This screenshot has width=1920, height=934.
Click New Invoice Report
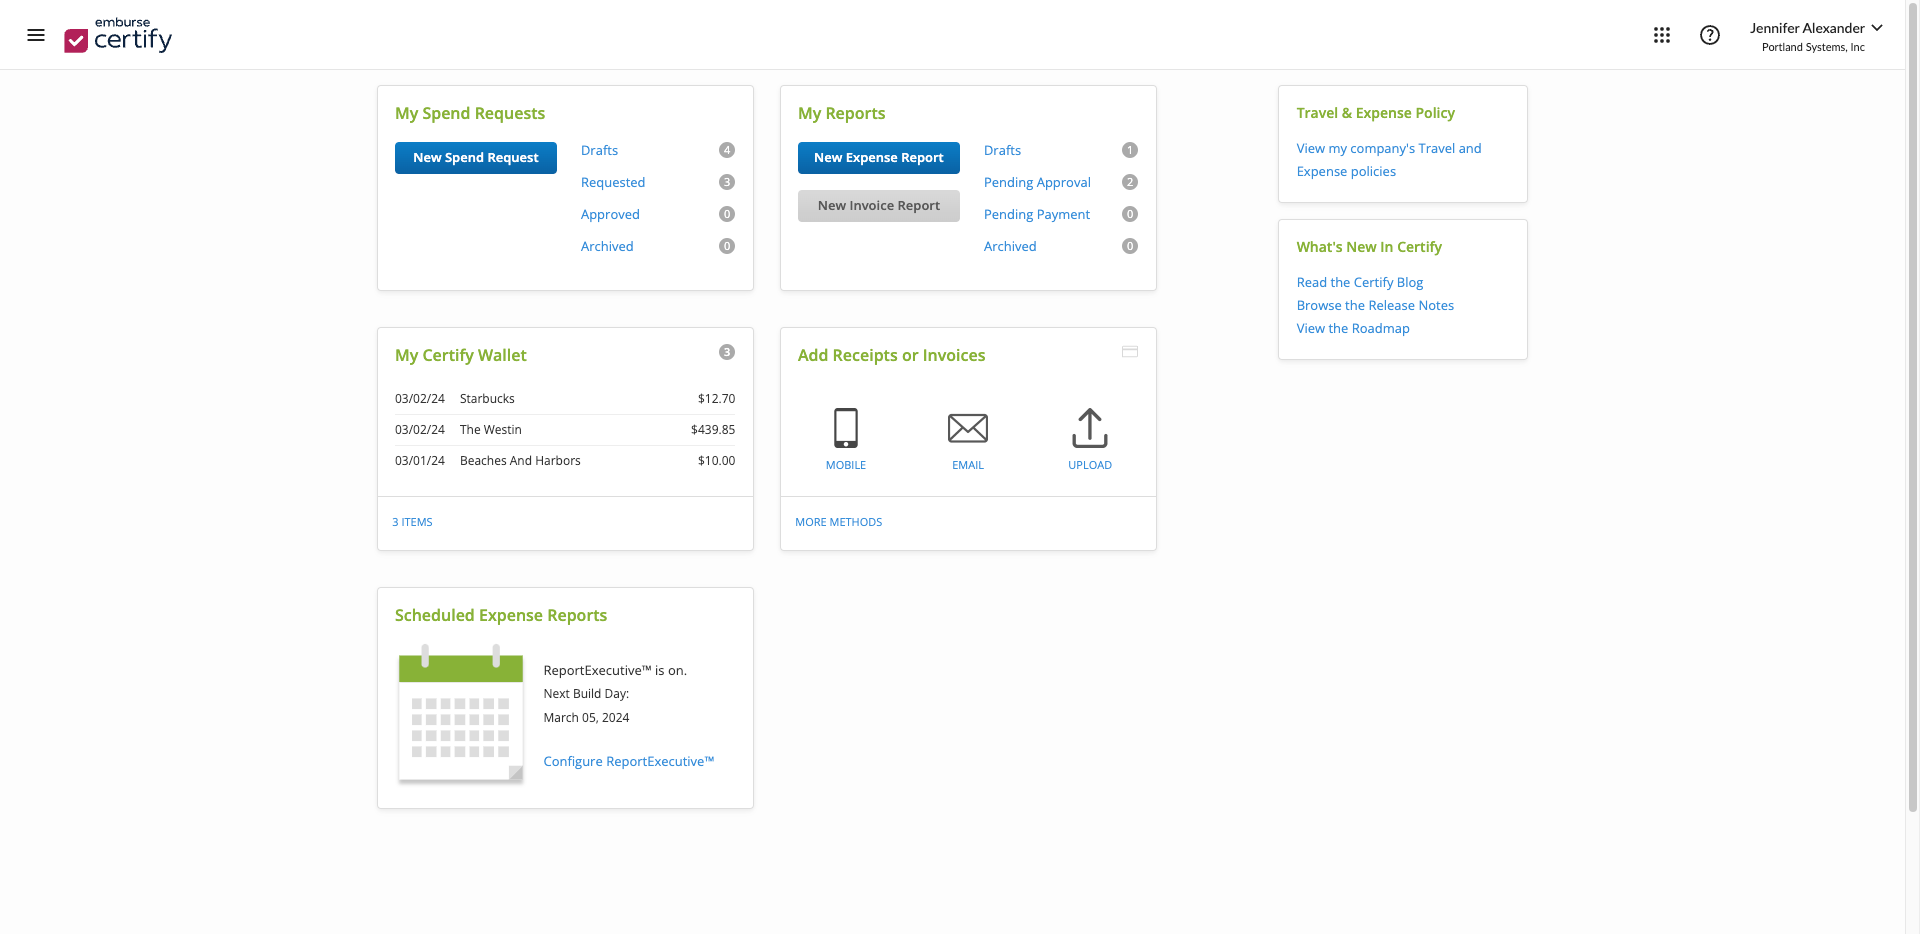point(877,205)
